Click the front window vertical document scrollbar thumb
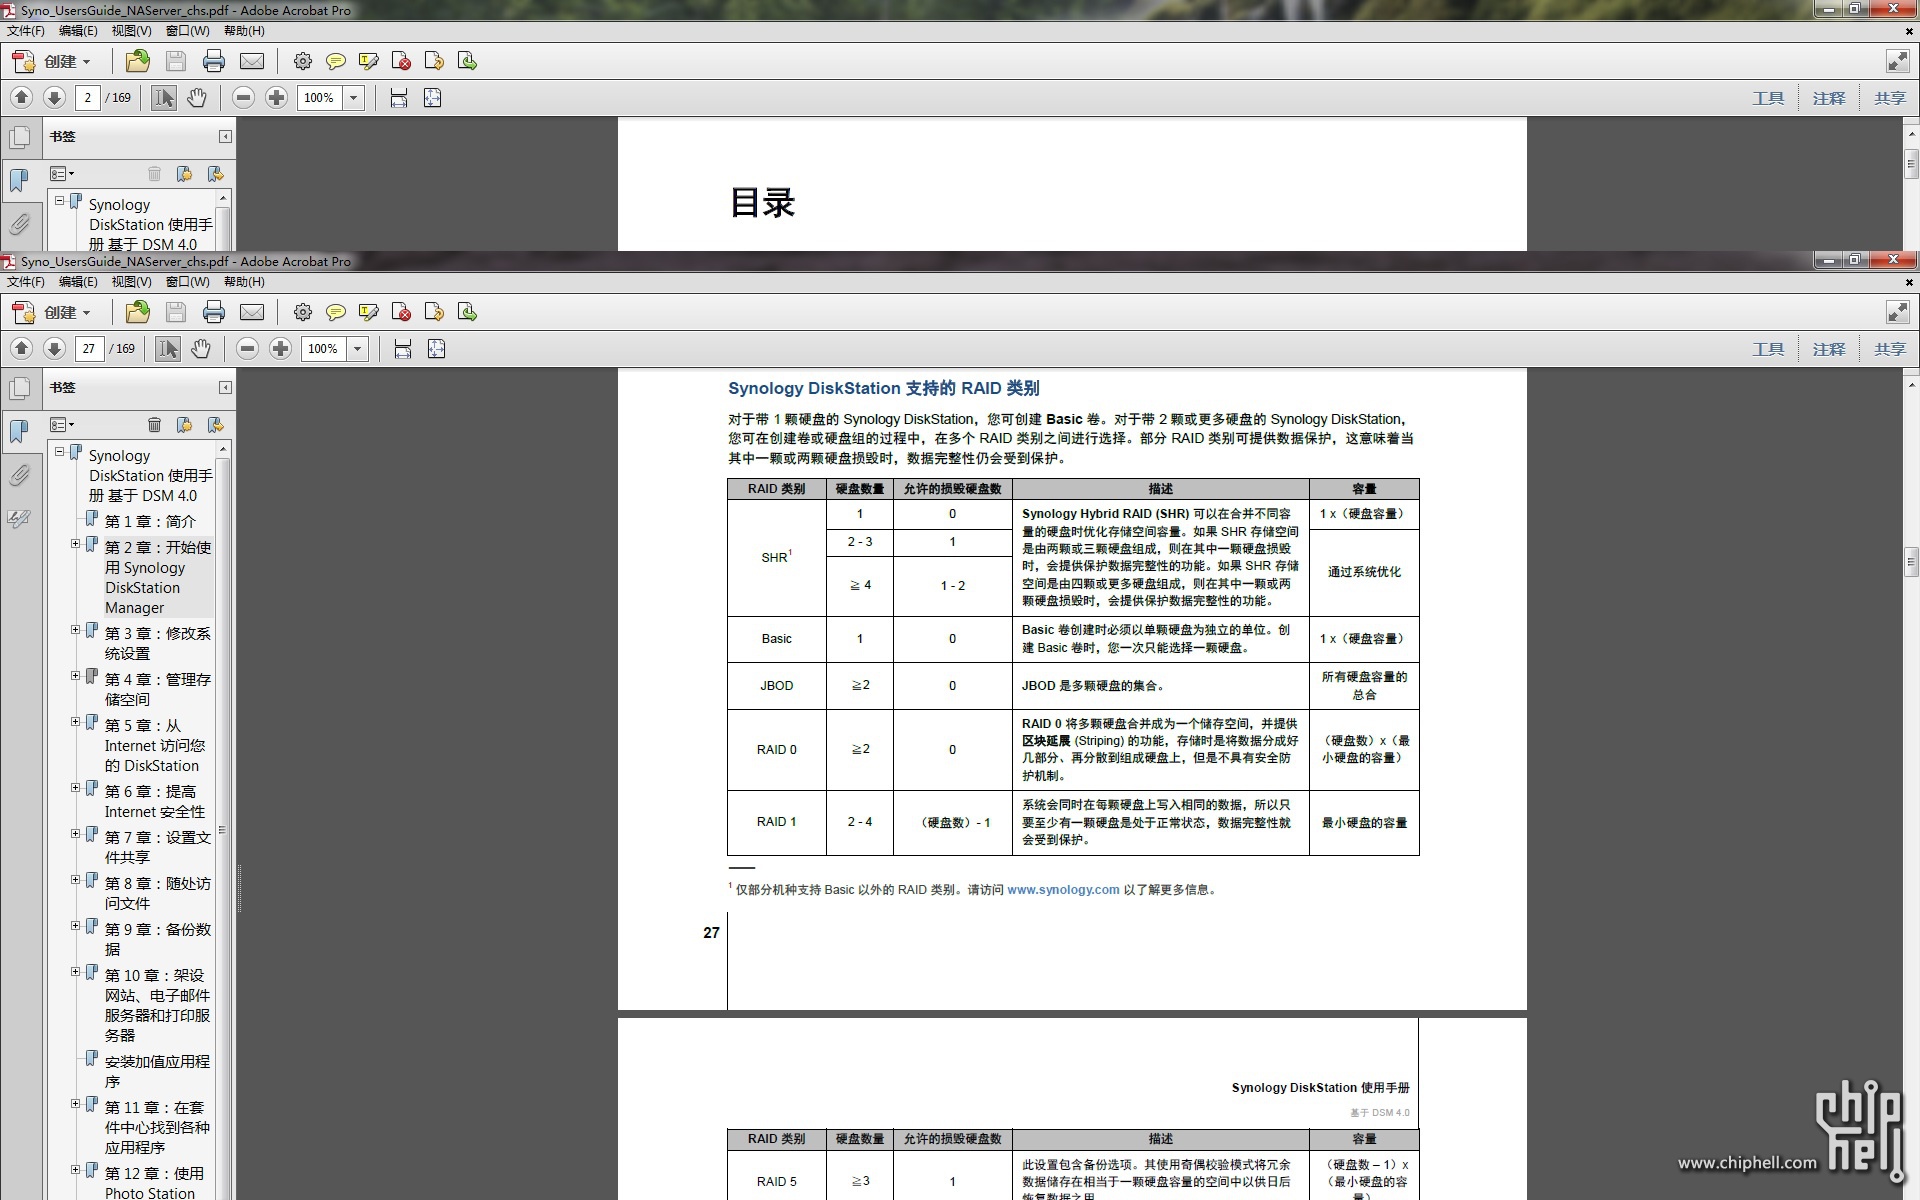 click(x=1911, y=561)
